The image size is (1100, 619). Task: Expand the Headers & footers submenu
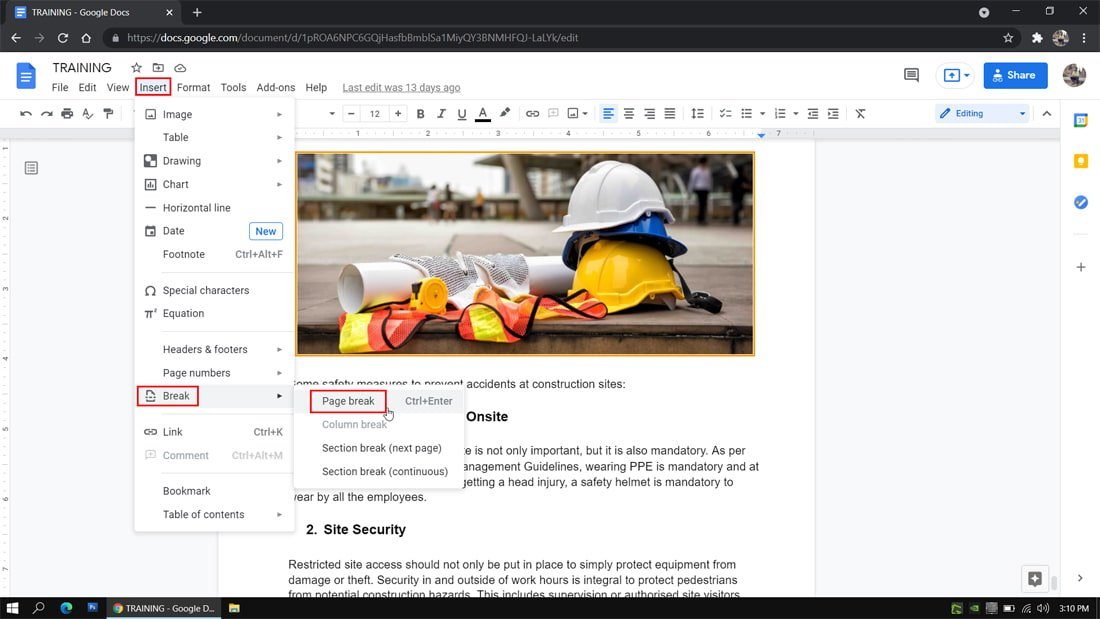tap(204, 349)
